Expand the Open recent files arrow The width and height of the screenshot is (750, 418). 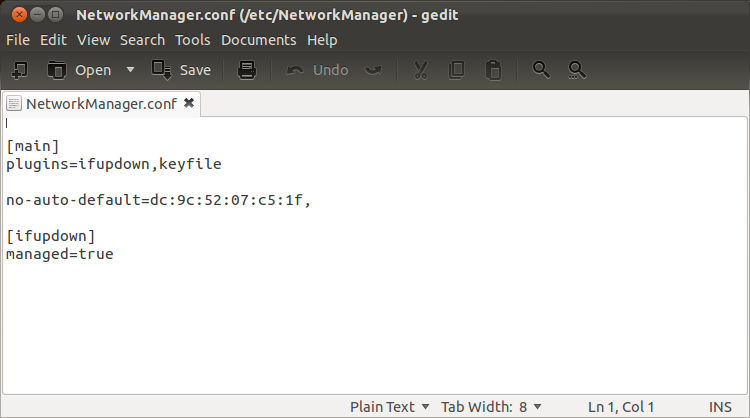130,70
